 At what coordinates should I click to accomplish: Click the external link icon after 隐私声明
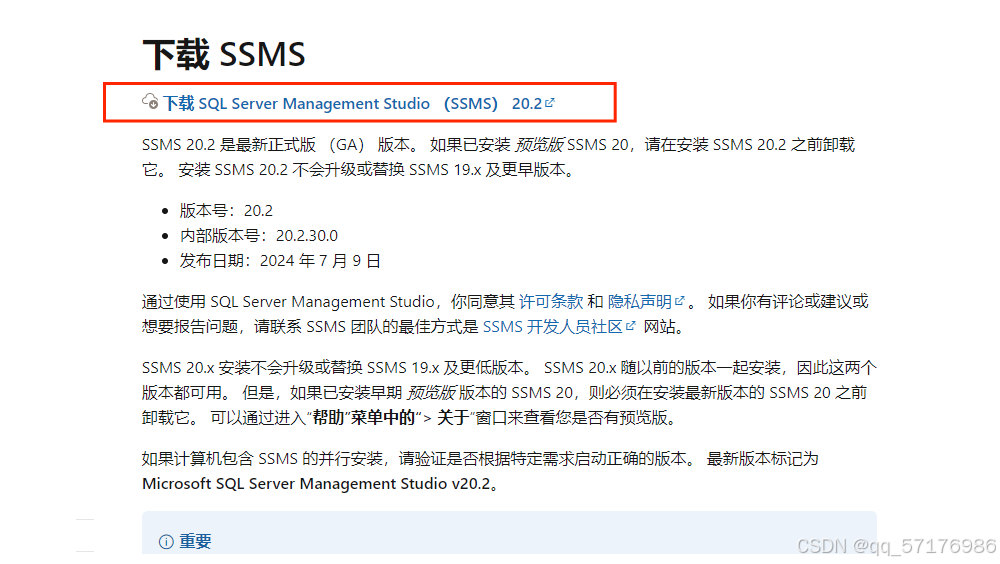[x=680, y=300]
